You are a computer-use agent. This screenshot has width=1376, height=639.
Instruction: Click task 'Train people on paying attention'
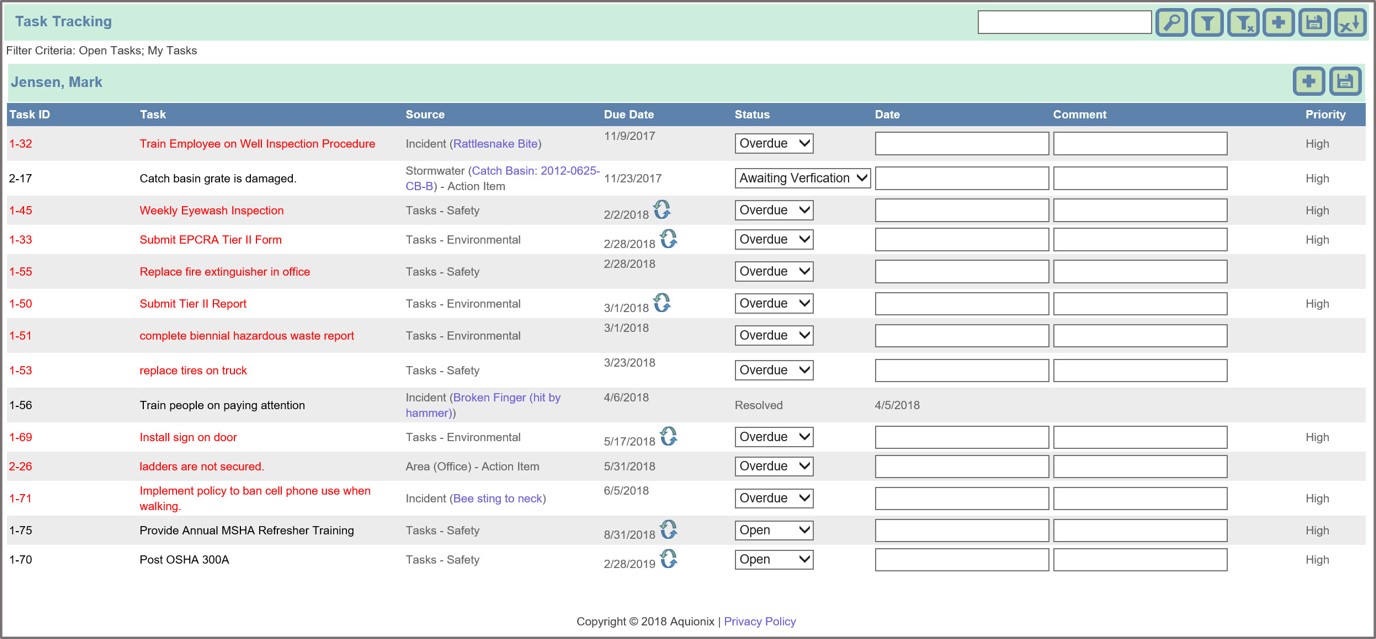tap(222, 406)
